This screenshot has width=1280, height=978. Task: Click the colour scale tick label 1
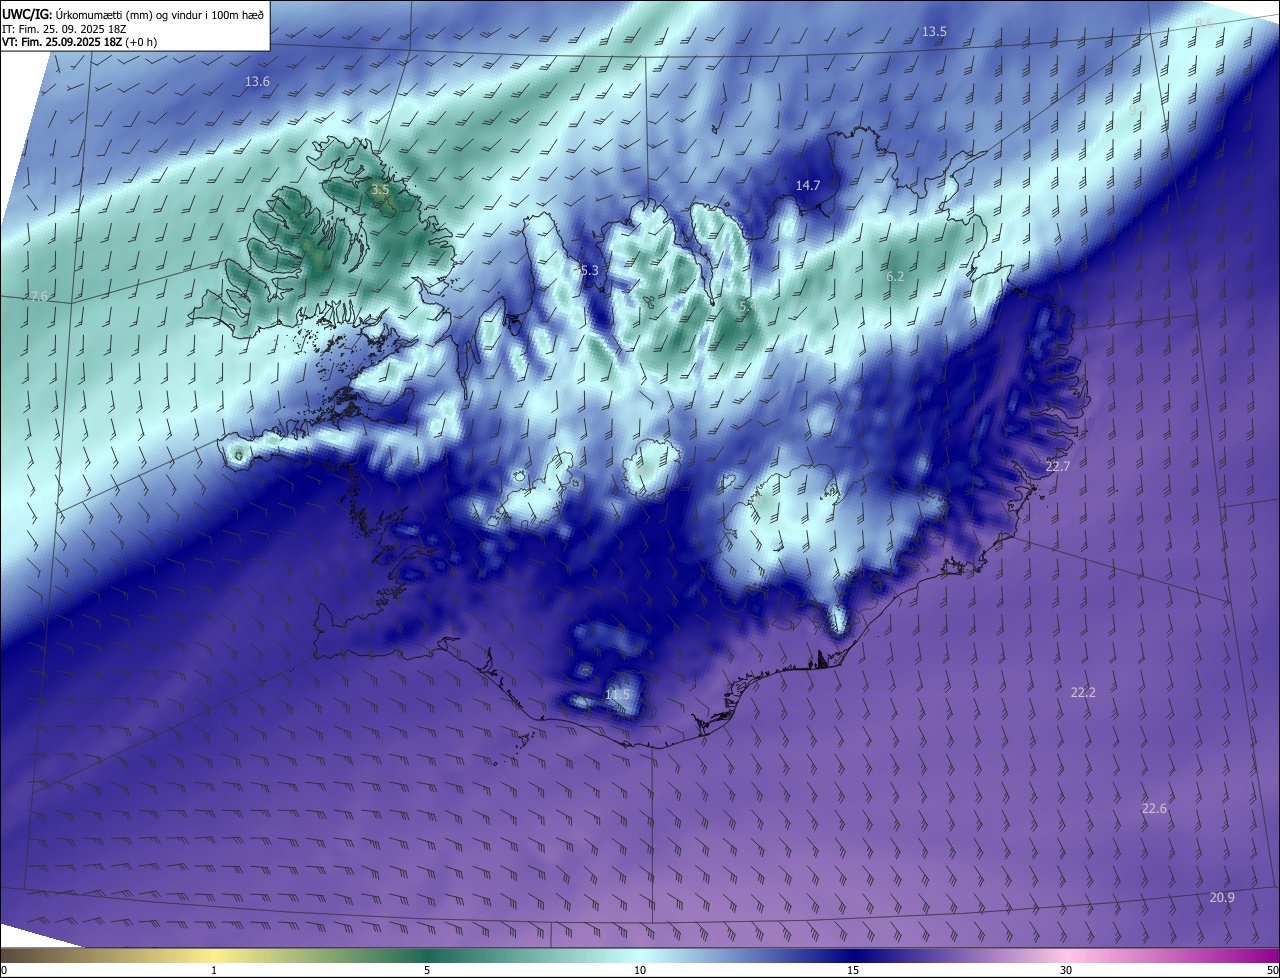tap(214, 970)
